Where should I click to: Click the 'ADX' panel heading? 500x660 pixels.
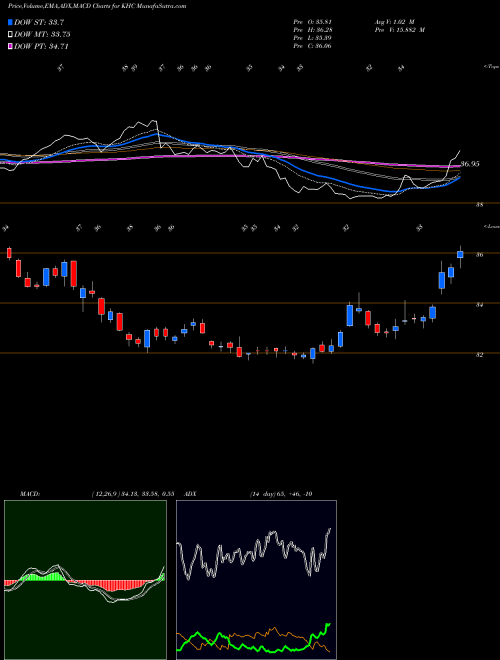pos(191,494)
